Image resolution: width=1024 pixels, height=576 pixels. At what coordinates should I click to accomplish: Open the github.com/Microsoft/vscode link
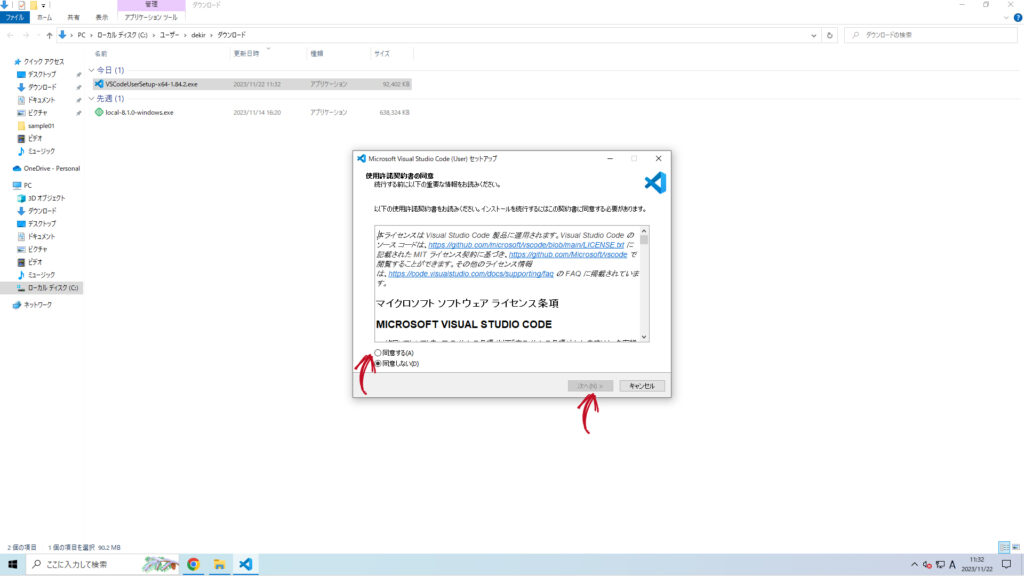(568, 255)
